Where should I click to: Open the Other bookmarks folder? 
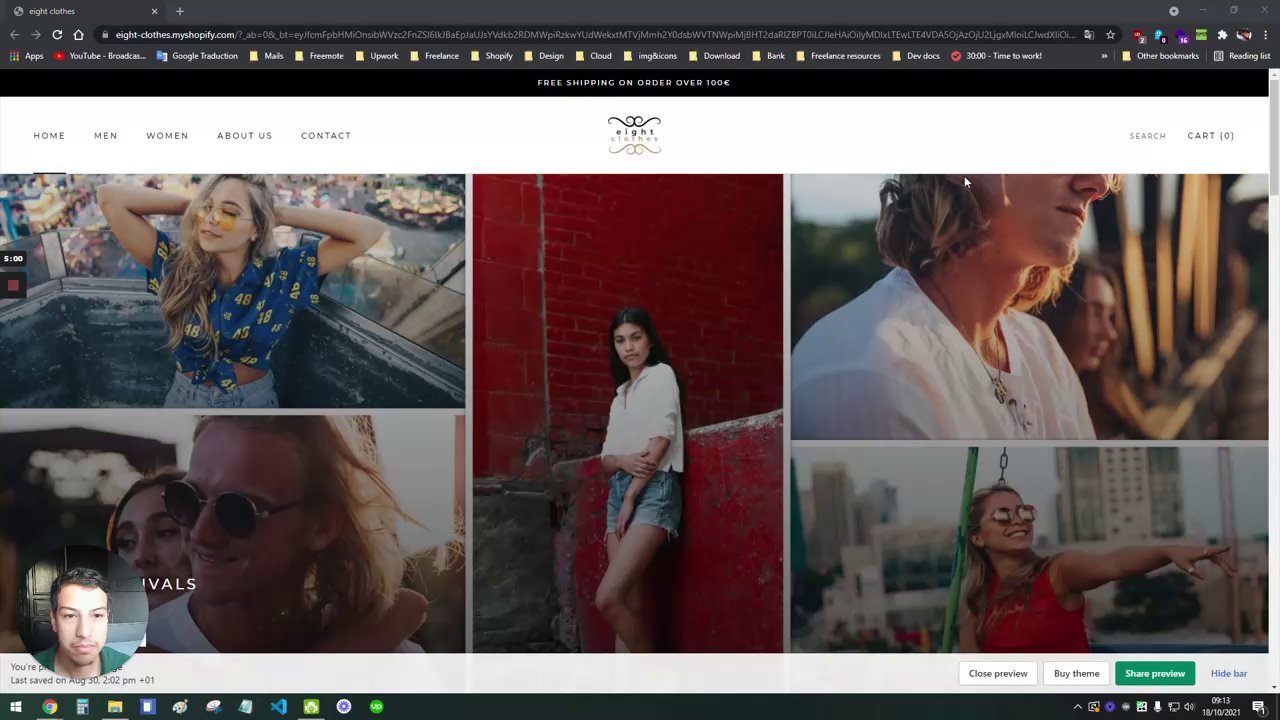1160,56
